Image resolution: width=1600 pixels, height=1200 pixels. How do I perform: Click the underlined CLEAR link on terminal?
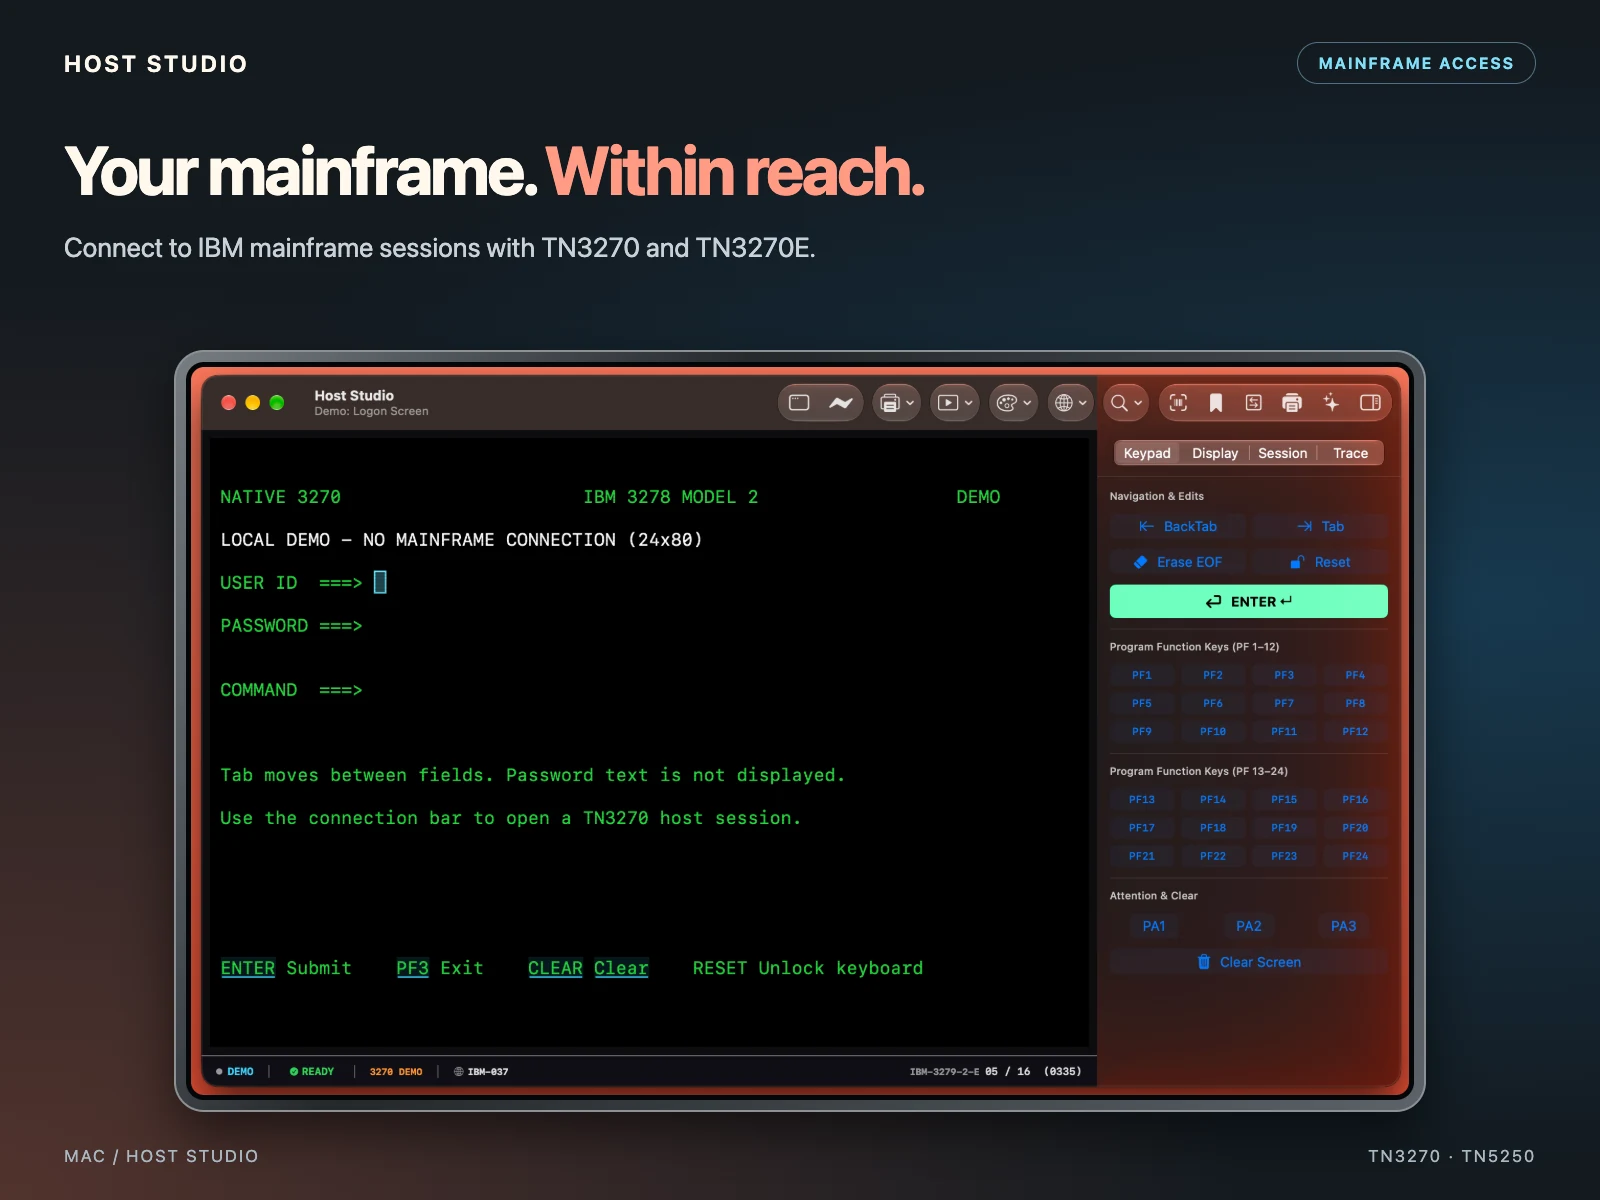[x=555, y=968]
